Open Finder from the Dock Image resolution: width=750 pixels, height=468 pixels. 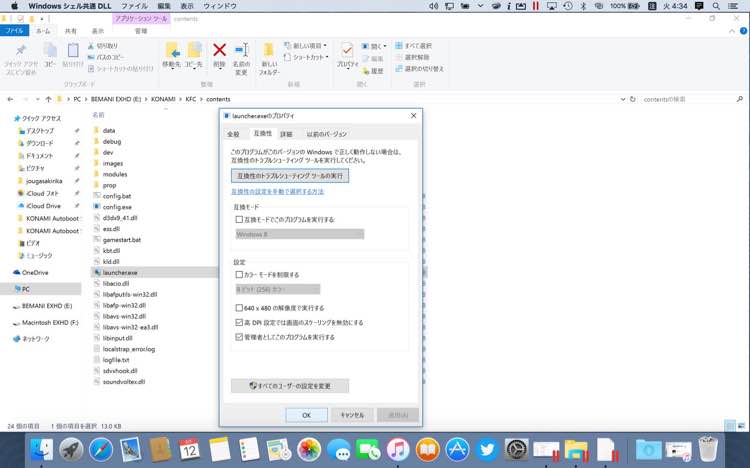(42, 450)
